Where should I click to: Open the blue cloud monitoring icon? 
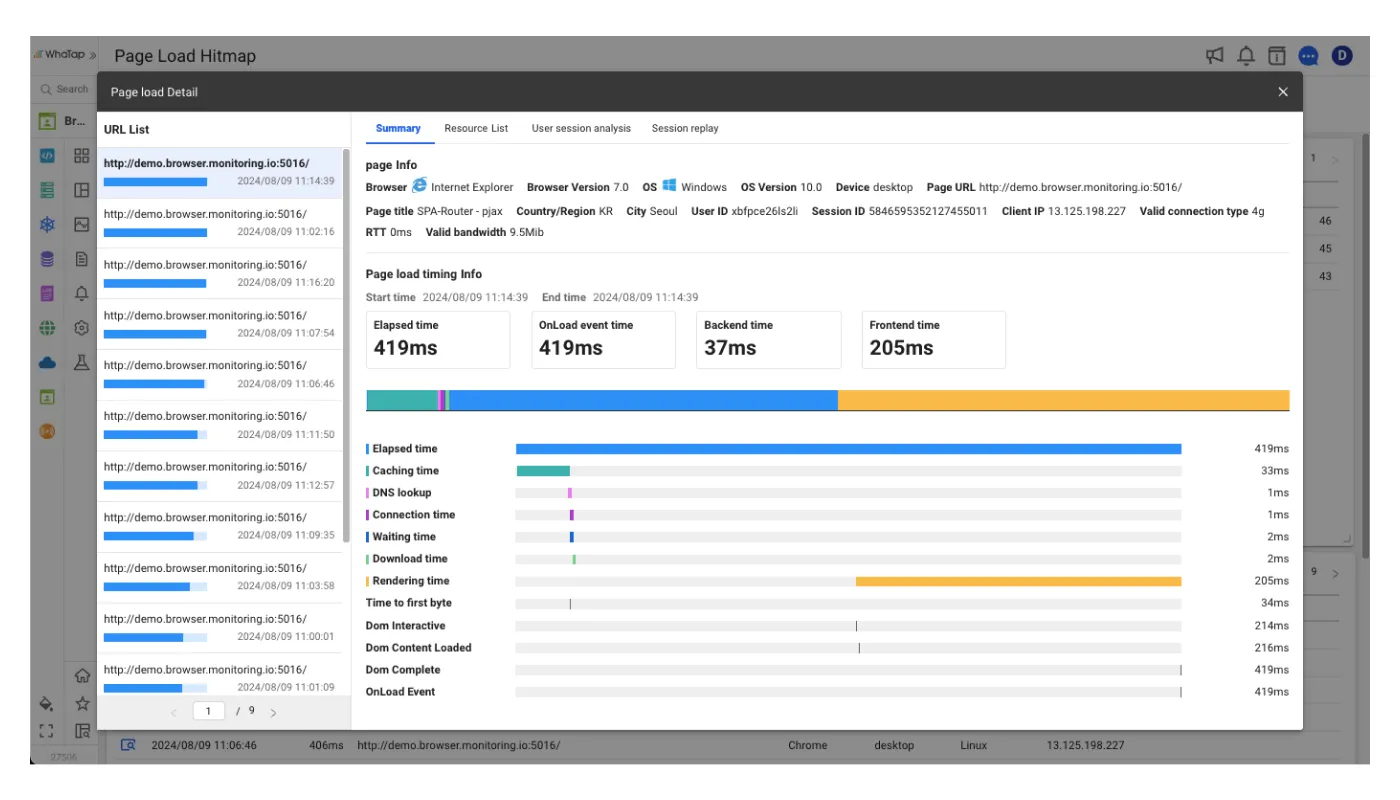[x=47, y=362]
